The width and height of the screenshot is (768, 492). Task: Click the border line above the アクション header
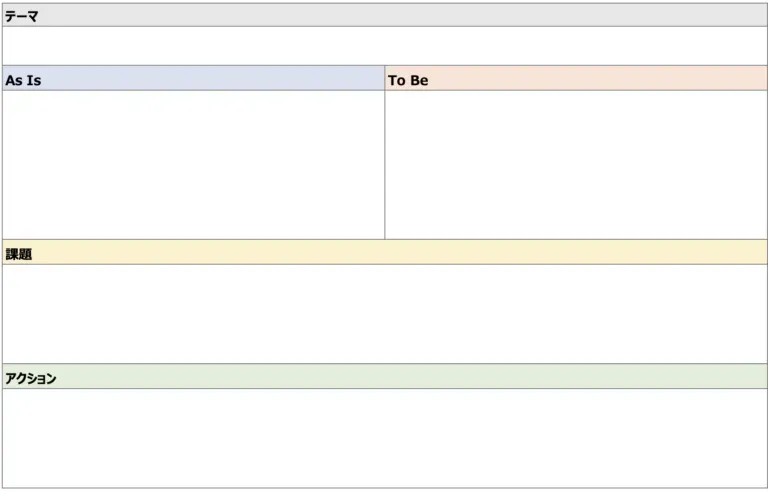(384, 364)
